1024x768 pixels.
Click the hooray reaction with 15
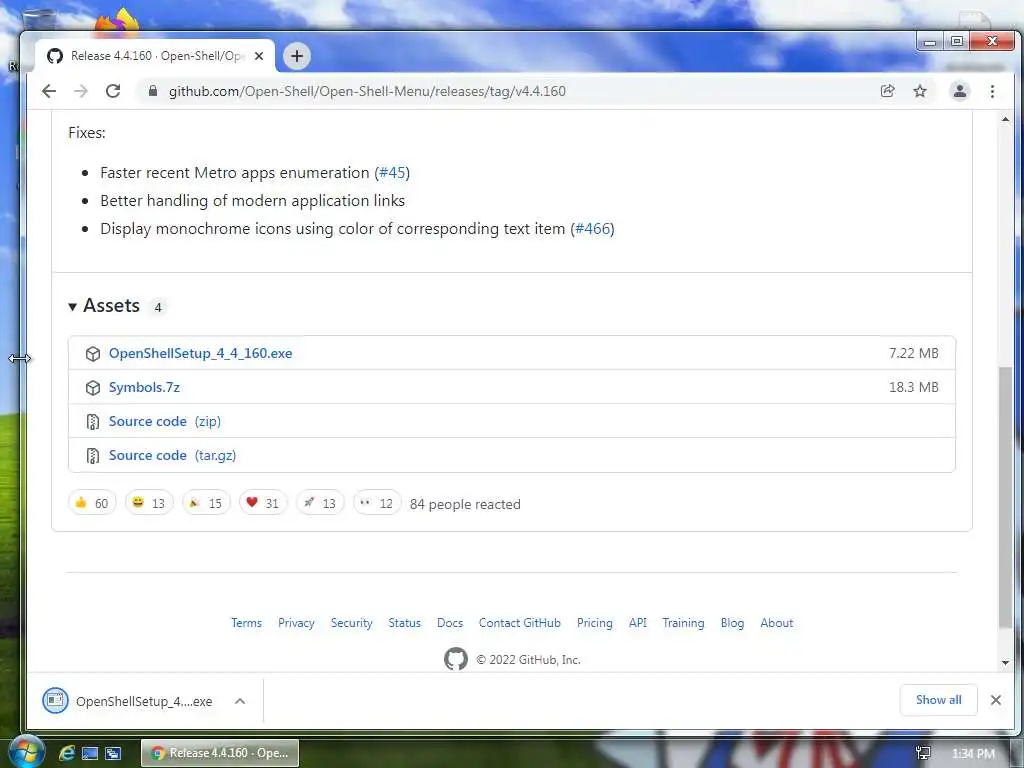(206, 503)
